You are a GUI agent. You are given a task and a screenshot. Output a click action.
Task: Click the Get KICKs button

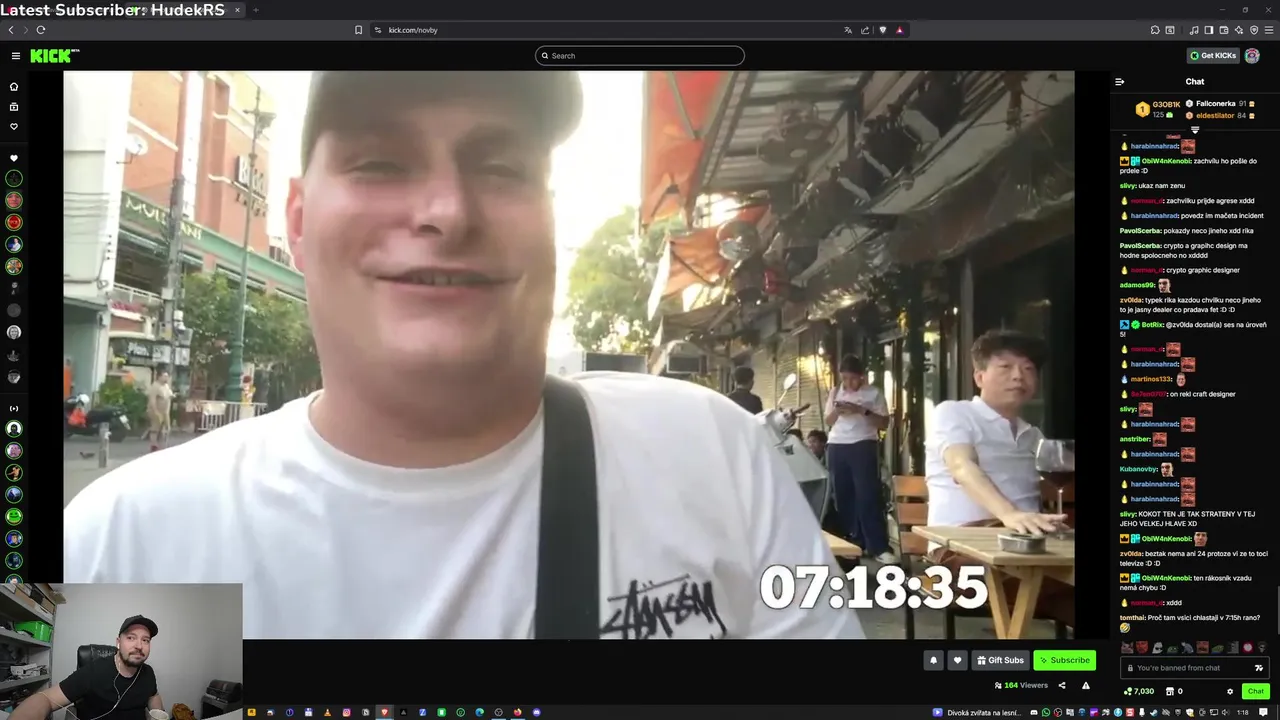tap(1213, 56)
